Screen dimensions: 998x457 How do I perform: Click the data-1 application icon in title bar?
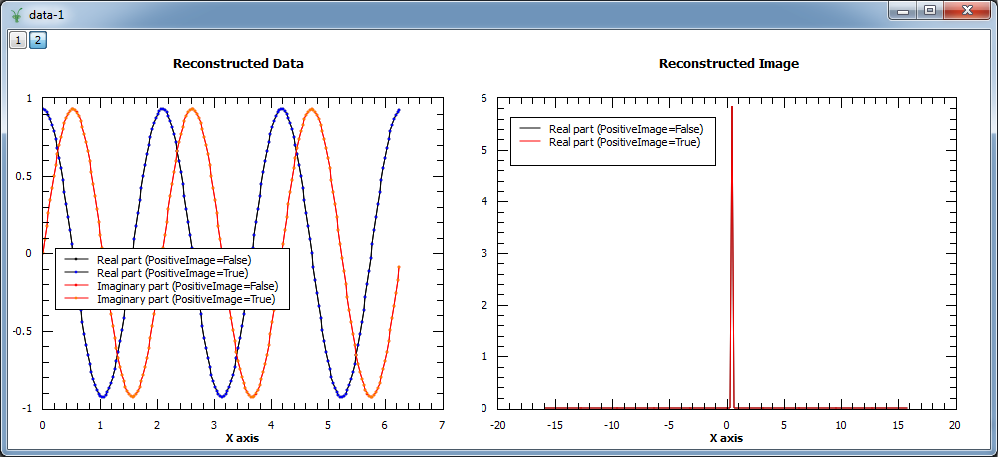pos(16,13)
